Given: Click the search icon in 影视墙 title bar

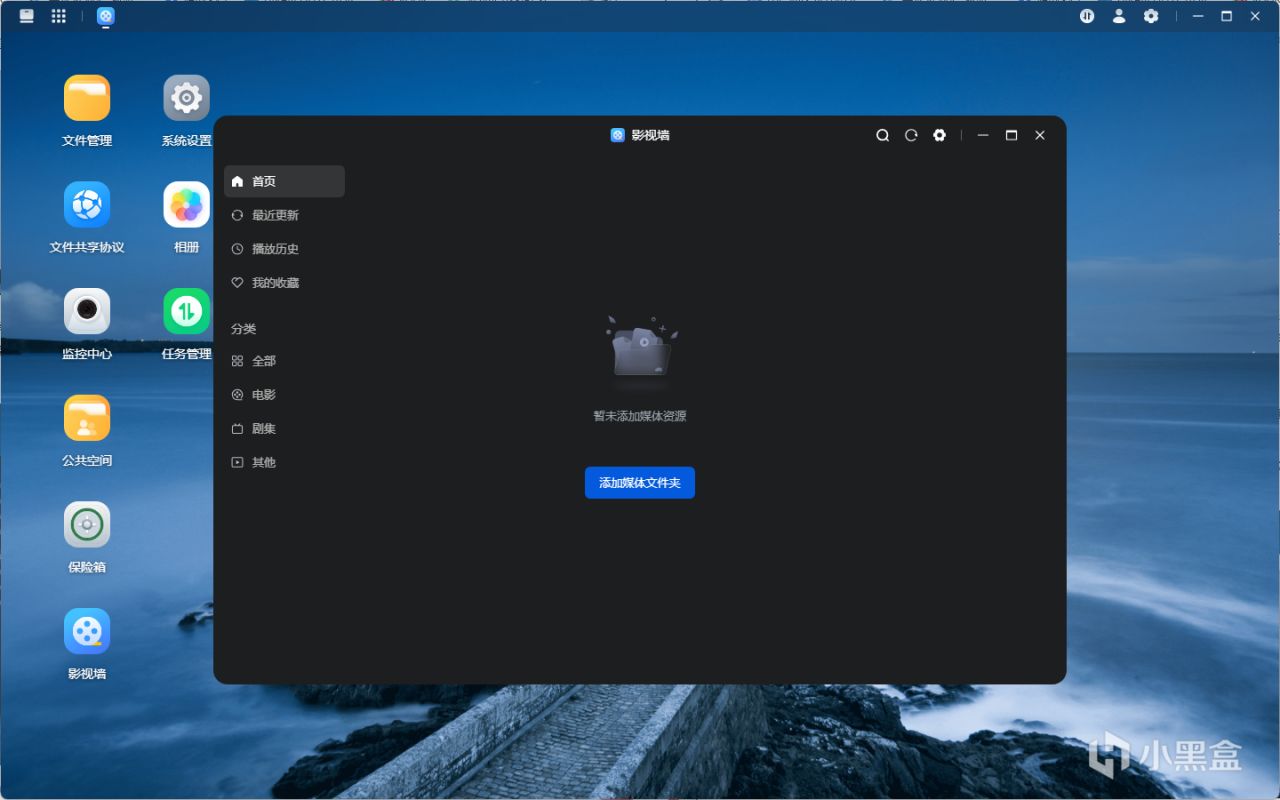Looking at the screenshot, I should pyautogui.click(x=883, y=135).
